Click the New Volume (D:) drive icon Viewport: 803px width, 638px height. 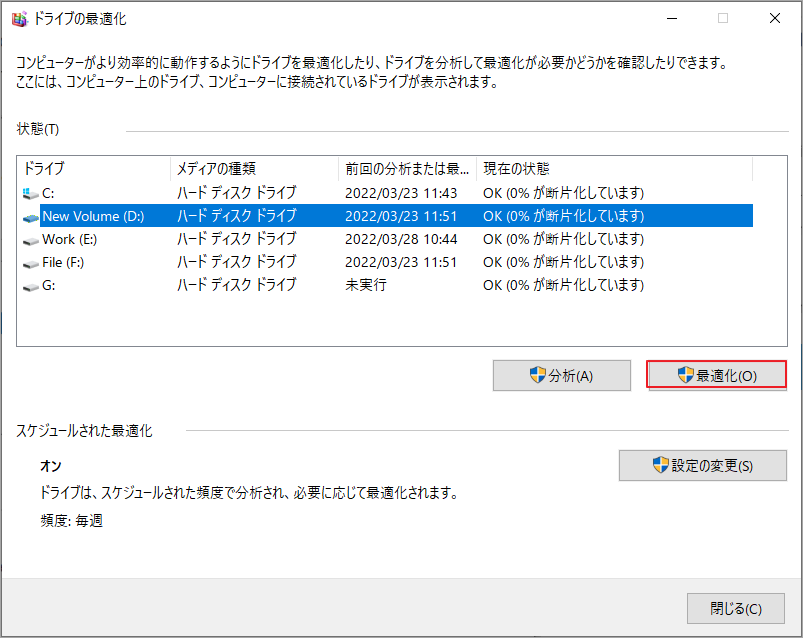pos(28,217)
